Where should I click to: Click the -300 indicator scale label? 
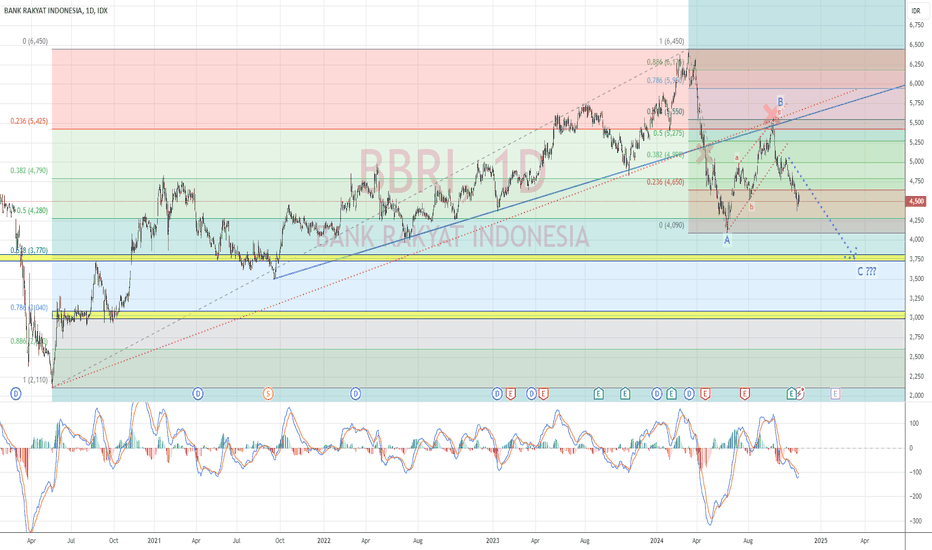coord(915,521)
